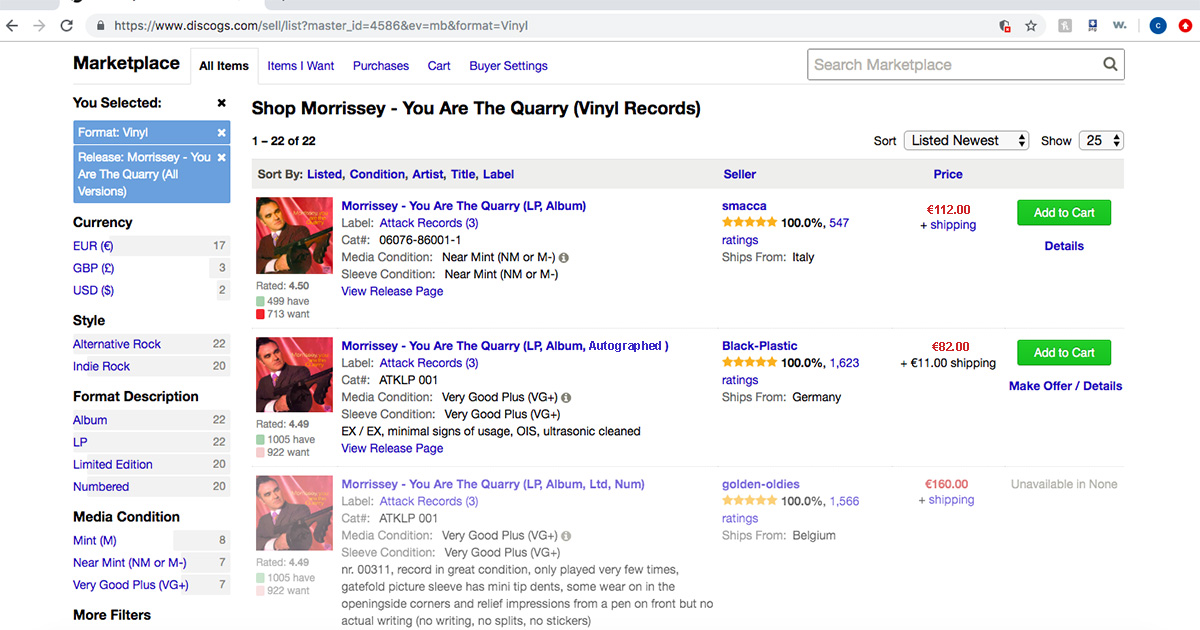Click the media condition info icon for golden-oldies listing
This screenshot has height=630, width=1200.
point(566,535)
